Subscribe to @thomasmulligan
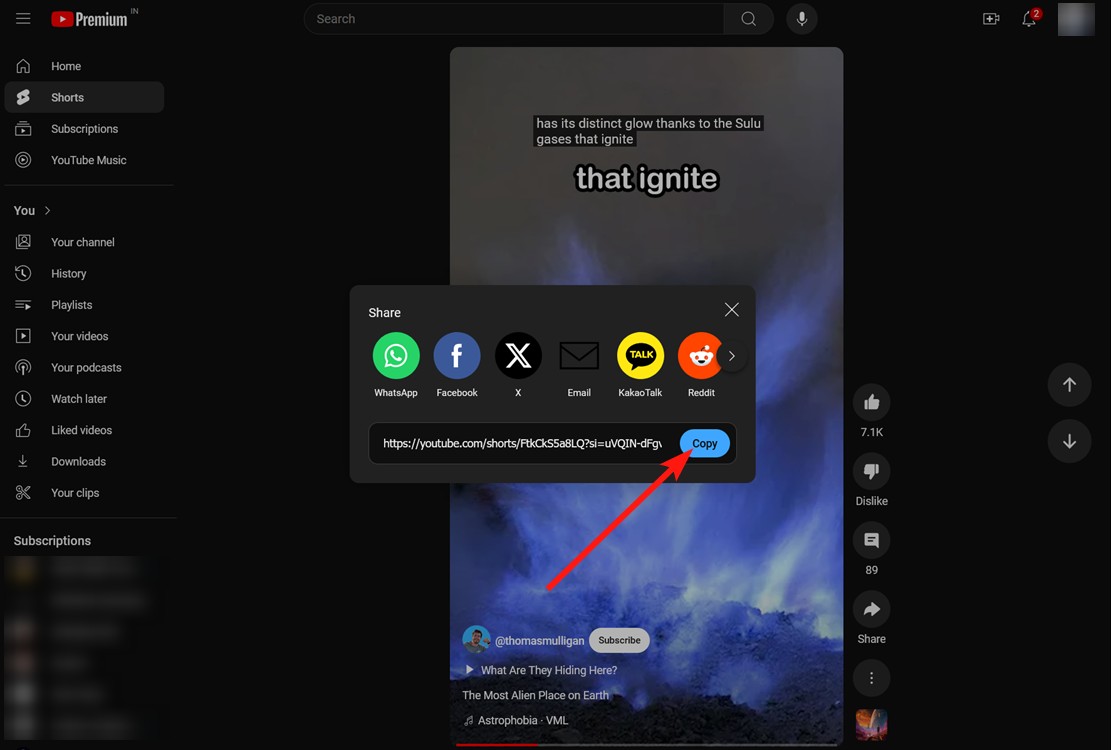Screen dimensions: 1111x750 click(x=618, y=640)
